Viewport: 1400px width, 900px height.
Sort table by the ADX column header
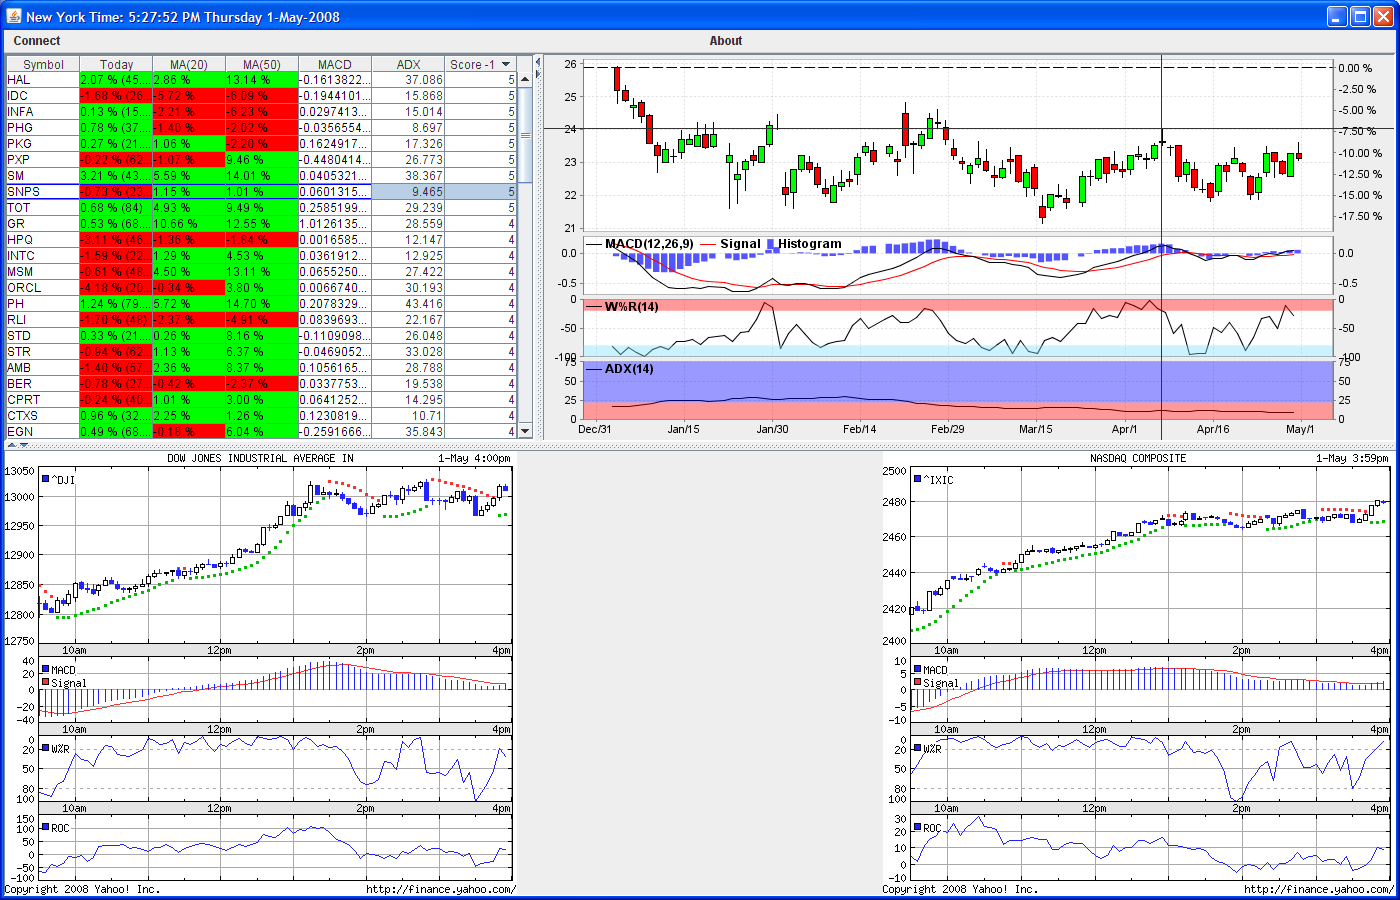point(408,64)
